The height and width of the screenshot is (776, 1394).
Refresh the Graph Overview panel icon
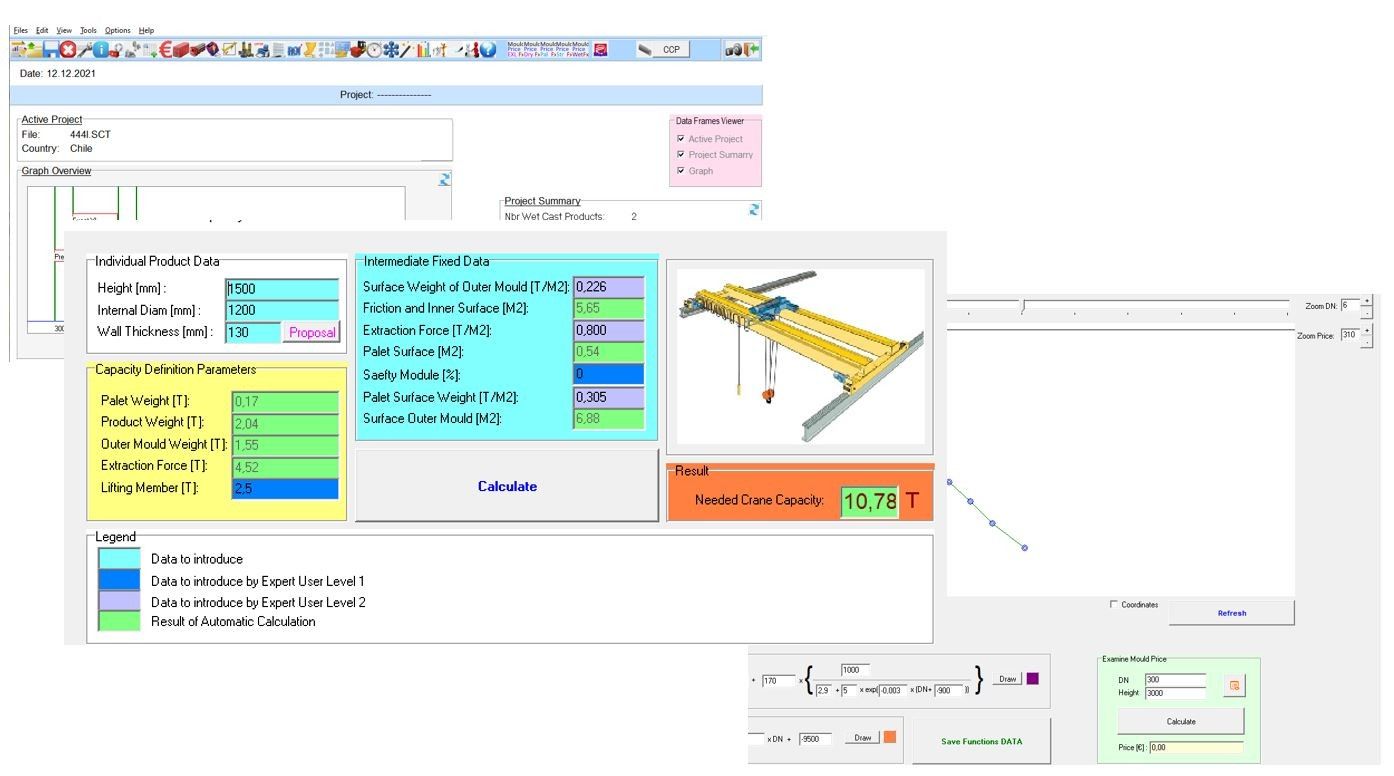click(445, 179)
